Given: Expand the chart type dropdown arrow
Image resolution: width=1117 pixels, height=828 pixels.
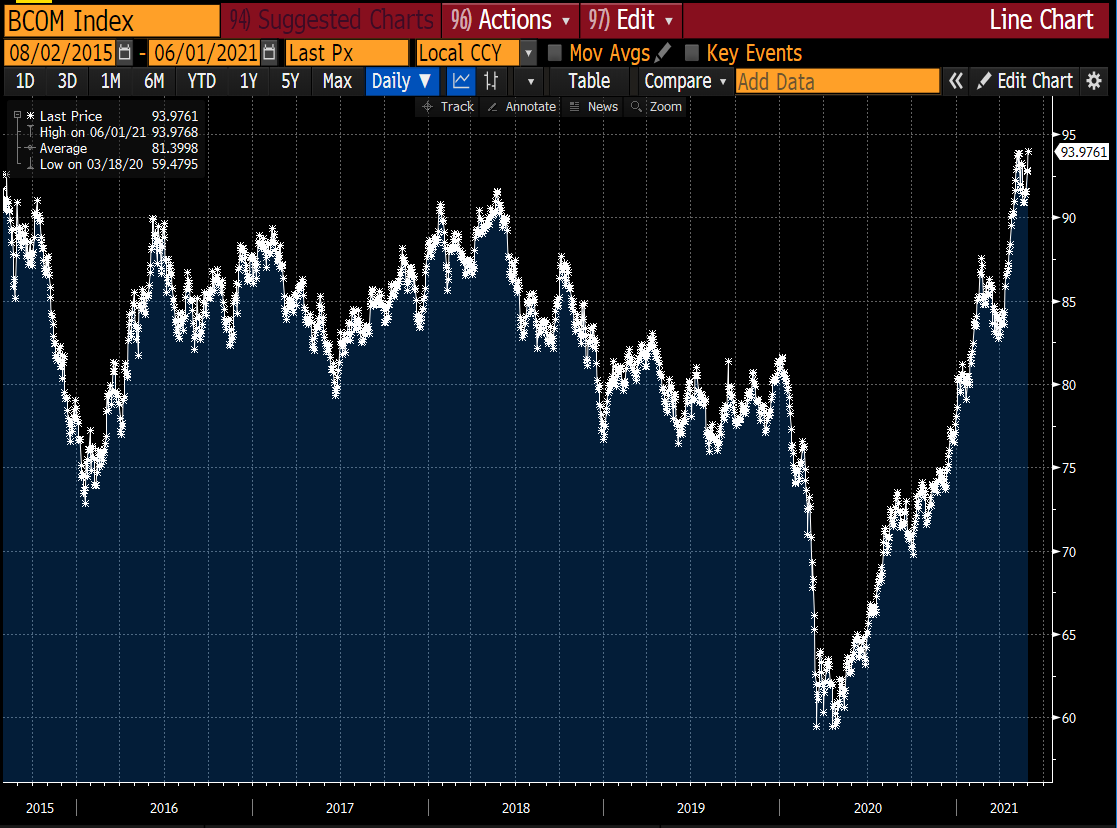Looking at the screenshot, I should pos(530,81).
